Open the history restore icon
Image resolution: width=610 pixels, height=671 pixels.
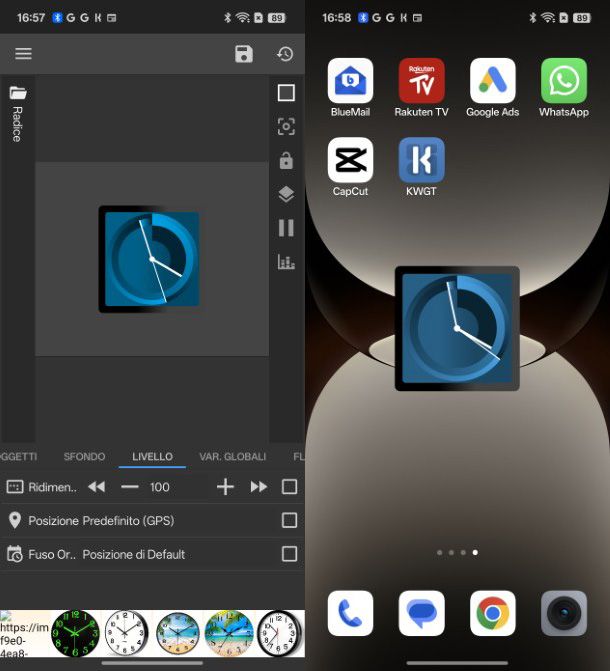coord(285,54)
